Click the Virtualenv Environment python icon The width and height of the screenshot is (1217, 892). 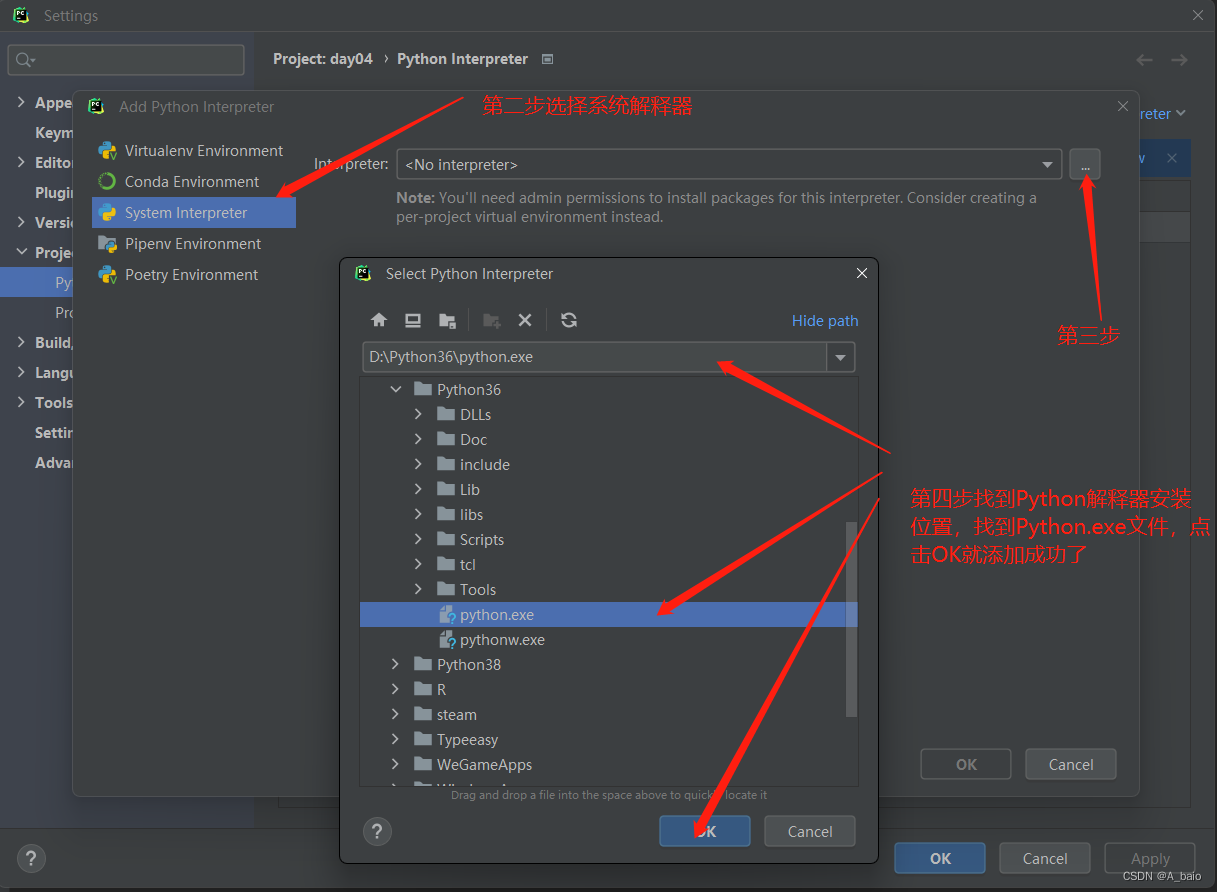point(107,151)
